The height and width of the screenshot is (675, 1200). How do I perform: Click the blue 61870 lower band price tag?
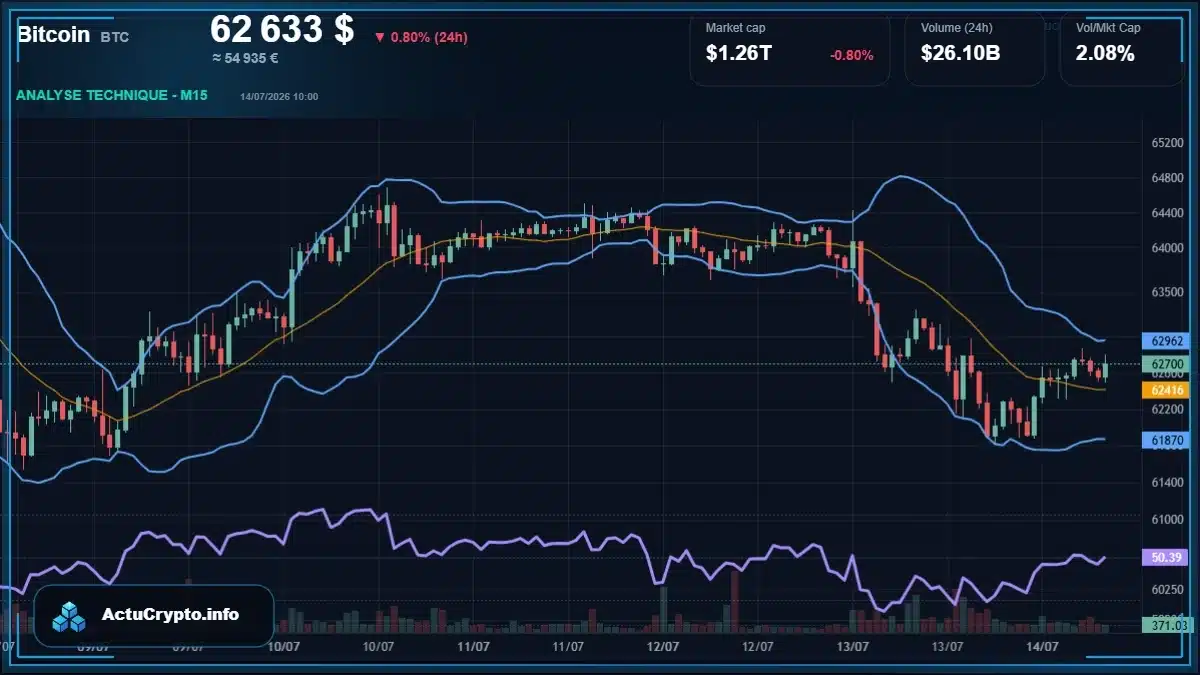click(x=1166, y=440)
